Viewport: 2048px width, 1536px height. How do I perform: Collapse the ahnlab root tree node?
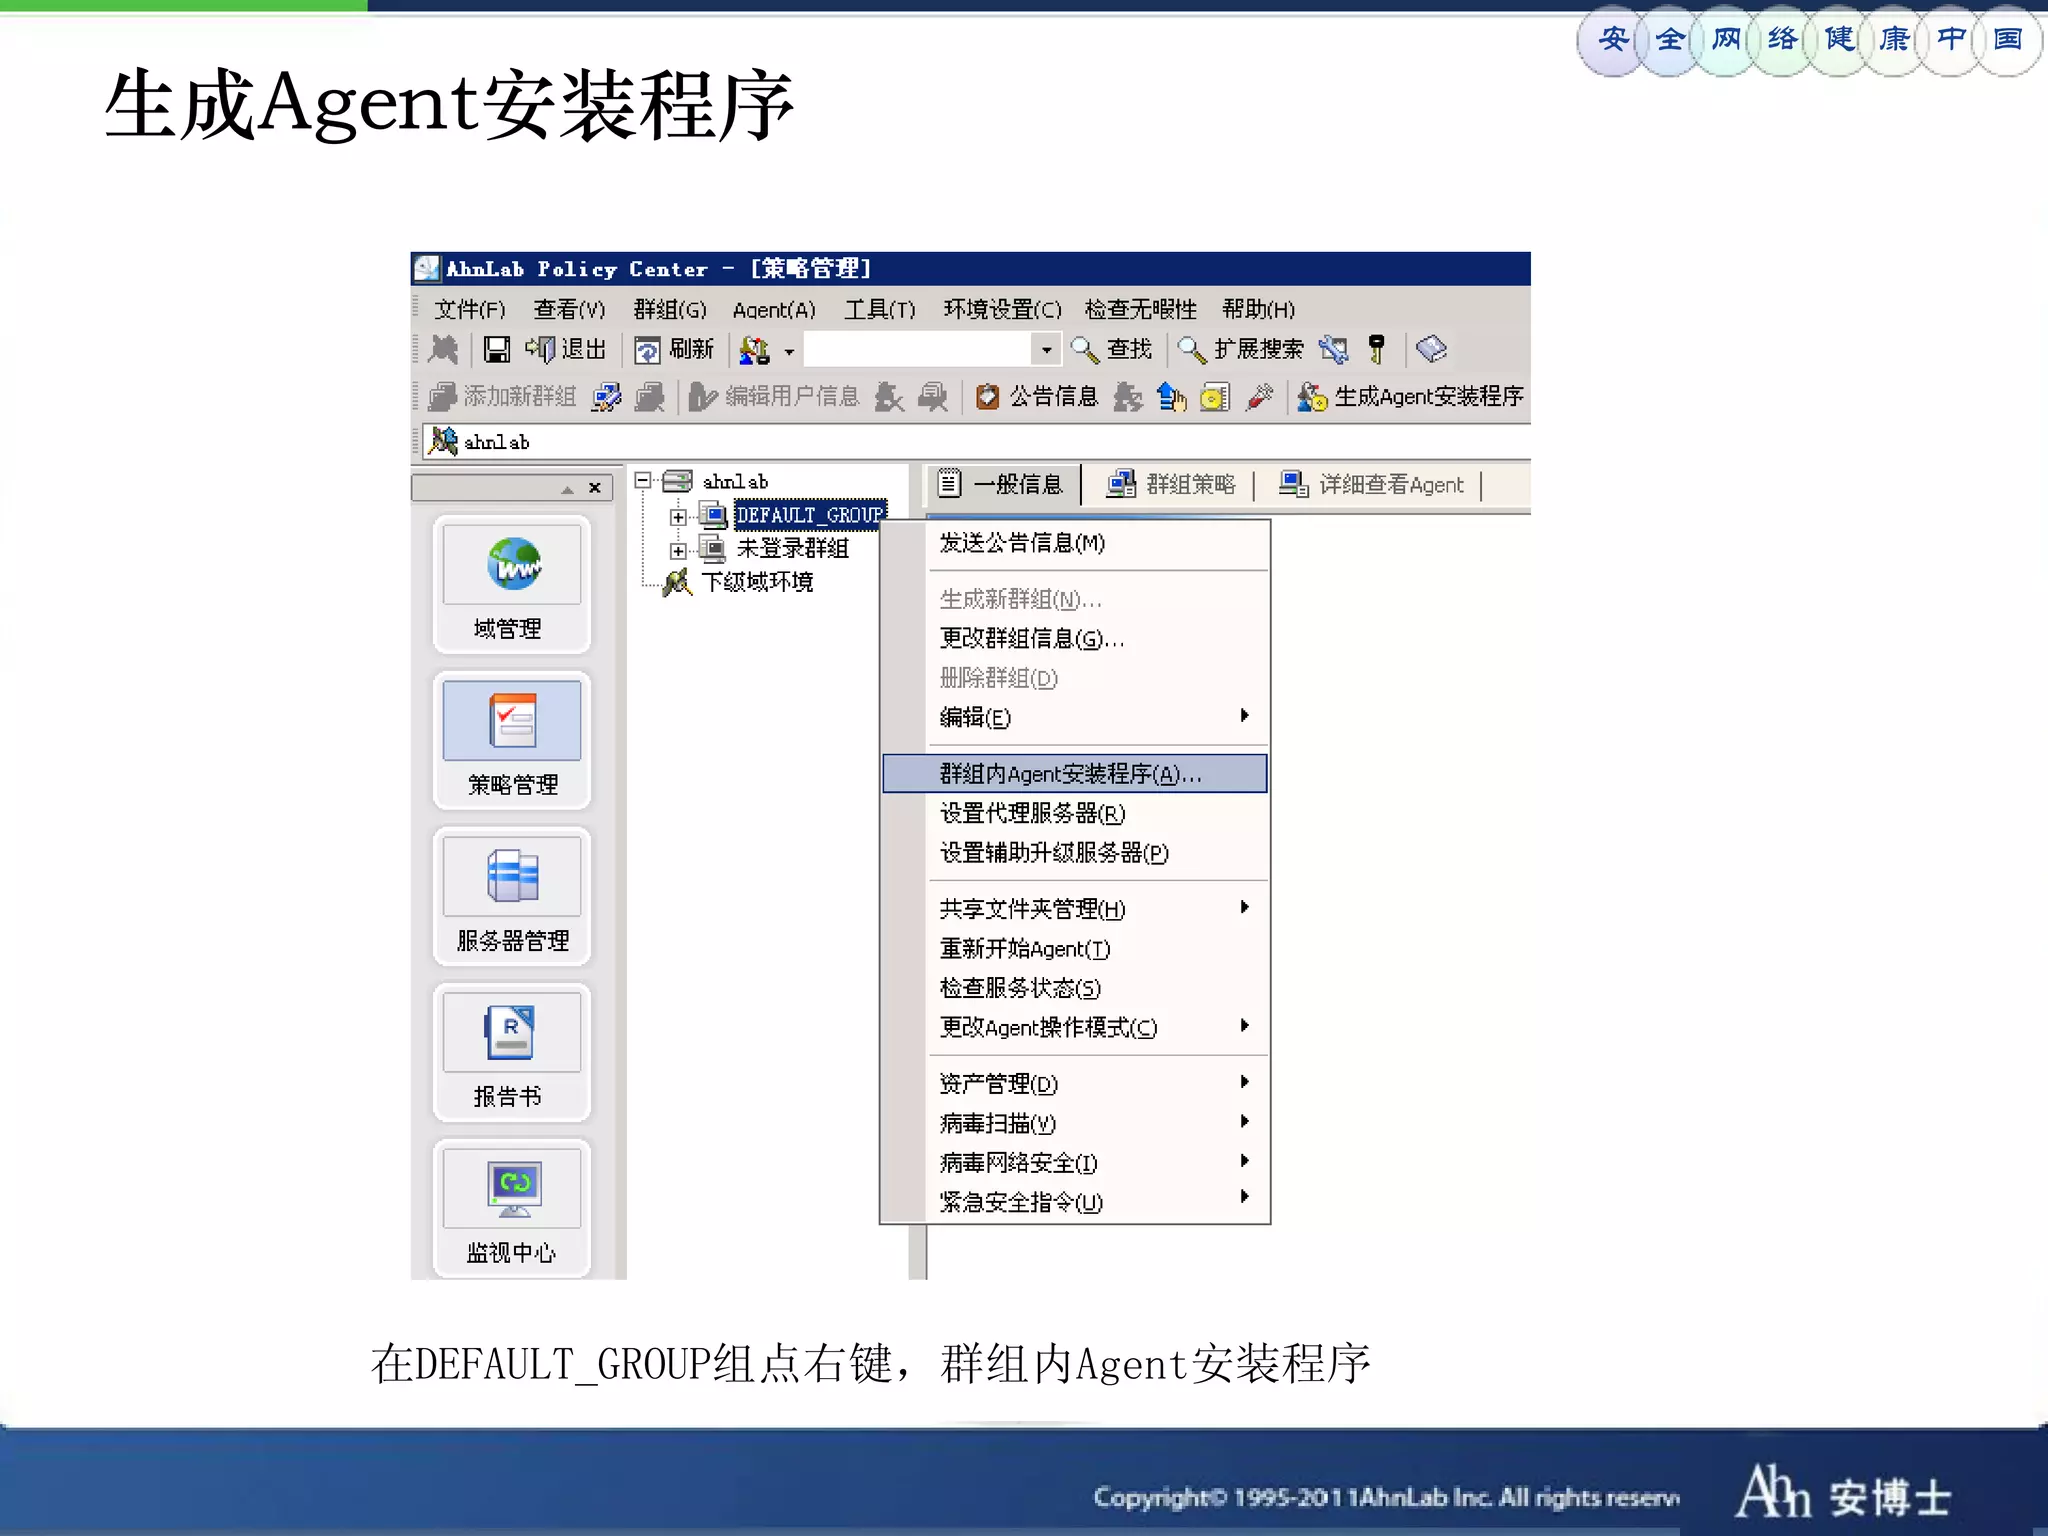pos(643,481)
